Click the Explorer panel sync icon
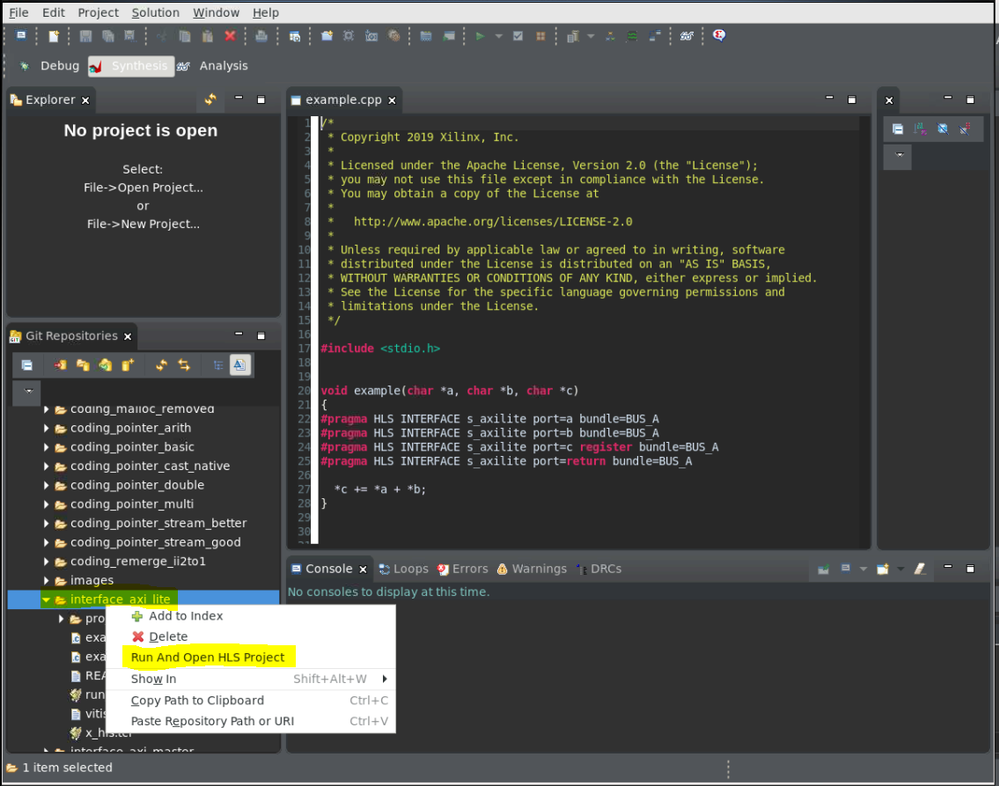Viewport: 999px width, 786px height. [210, 99]
